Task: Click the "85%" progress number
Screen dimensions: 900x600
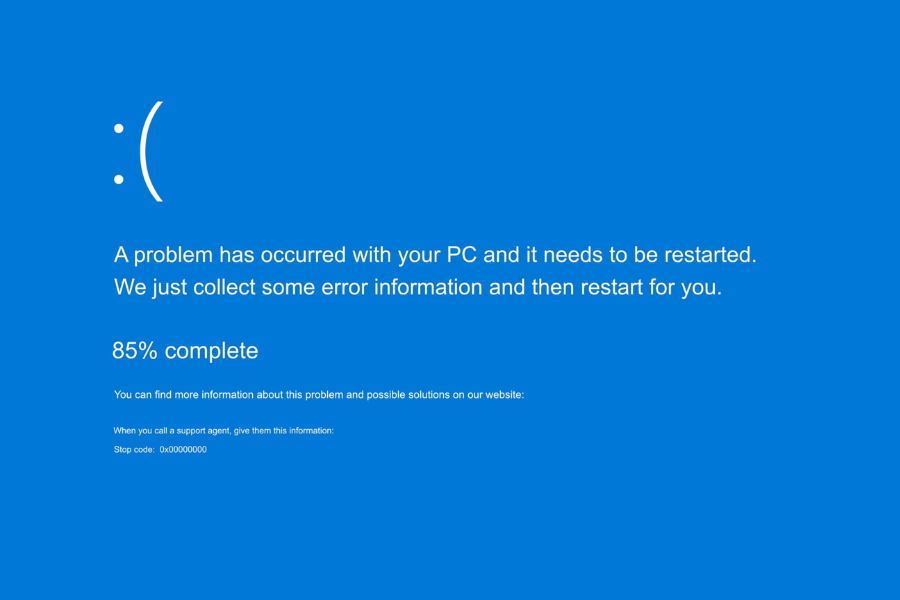Action: pyautogui.click(x=135, y=351)
